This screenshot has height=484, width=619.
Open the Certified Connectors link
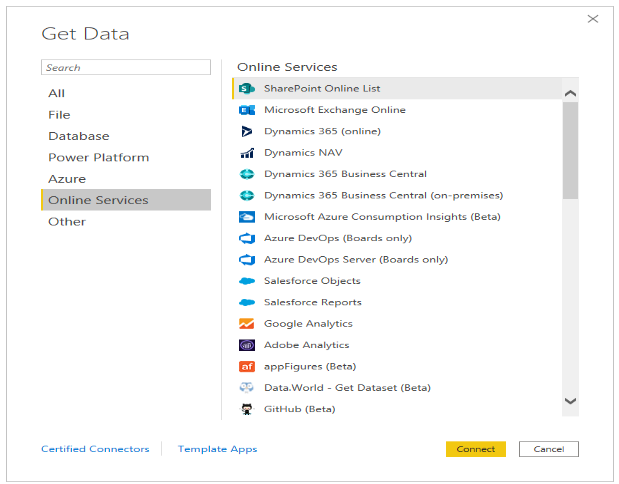pos(95,449)
